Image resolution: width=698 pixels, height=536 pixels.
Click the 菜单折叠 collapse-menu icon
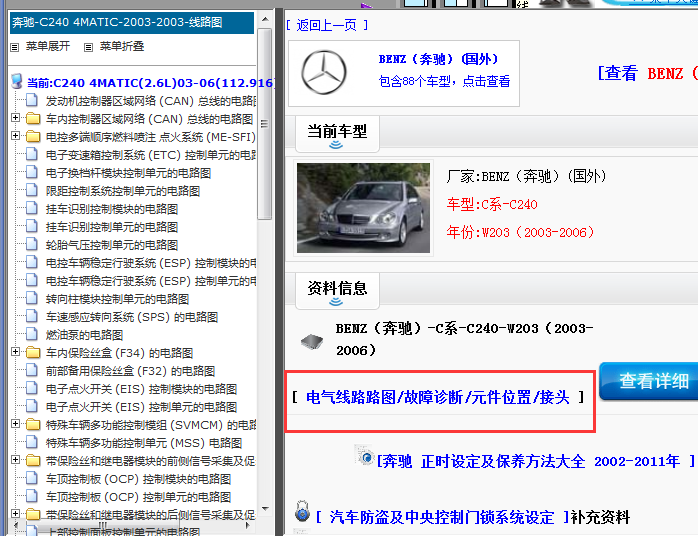click(x=89, y=47)
